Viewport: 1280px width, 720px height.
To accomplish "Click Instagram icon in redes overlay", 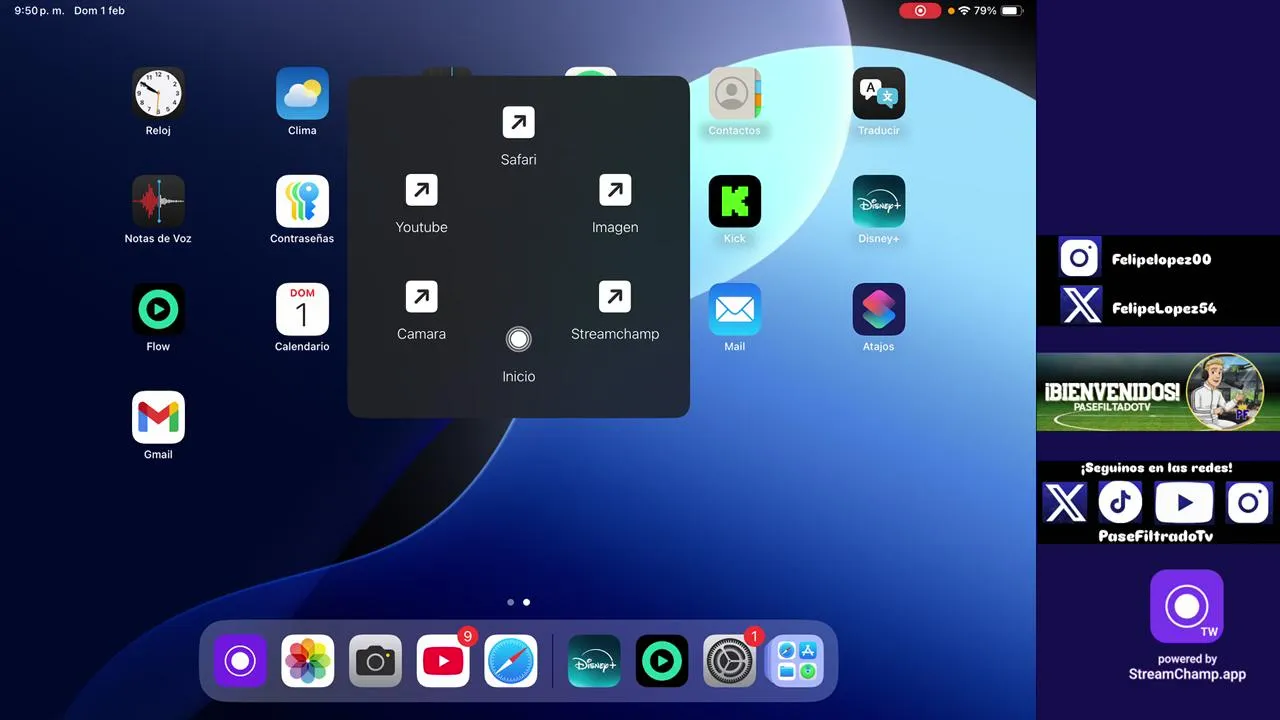I will coord(1248,503).
